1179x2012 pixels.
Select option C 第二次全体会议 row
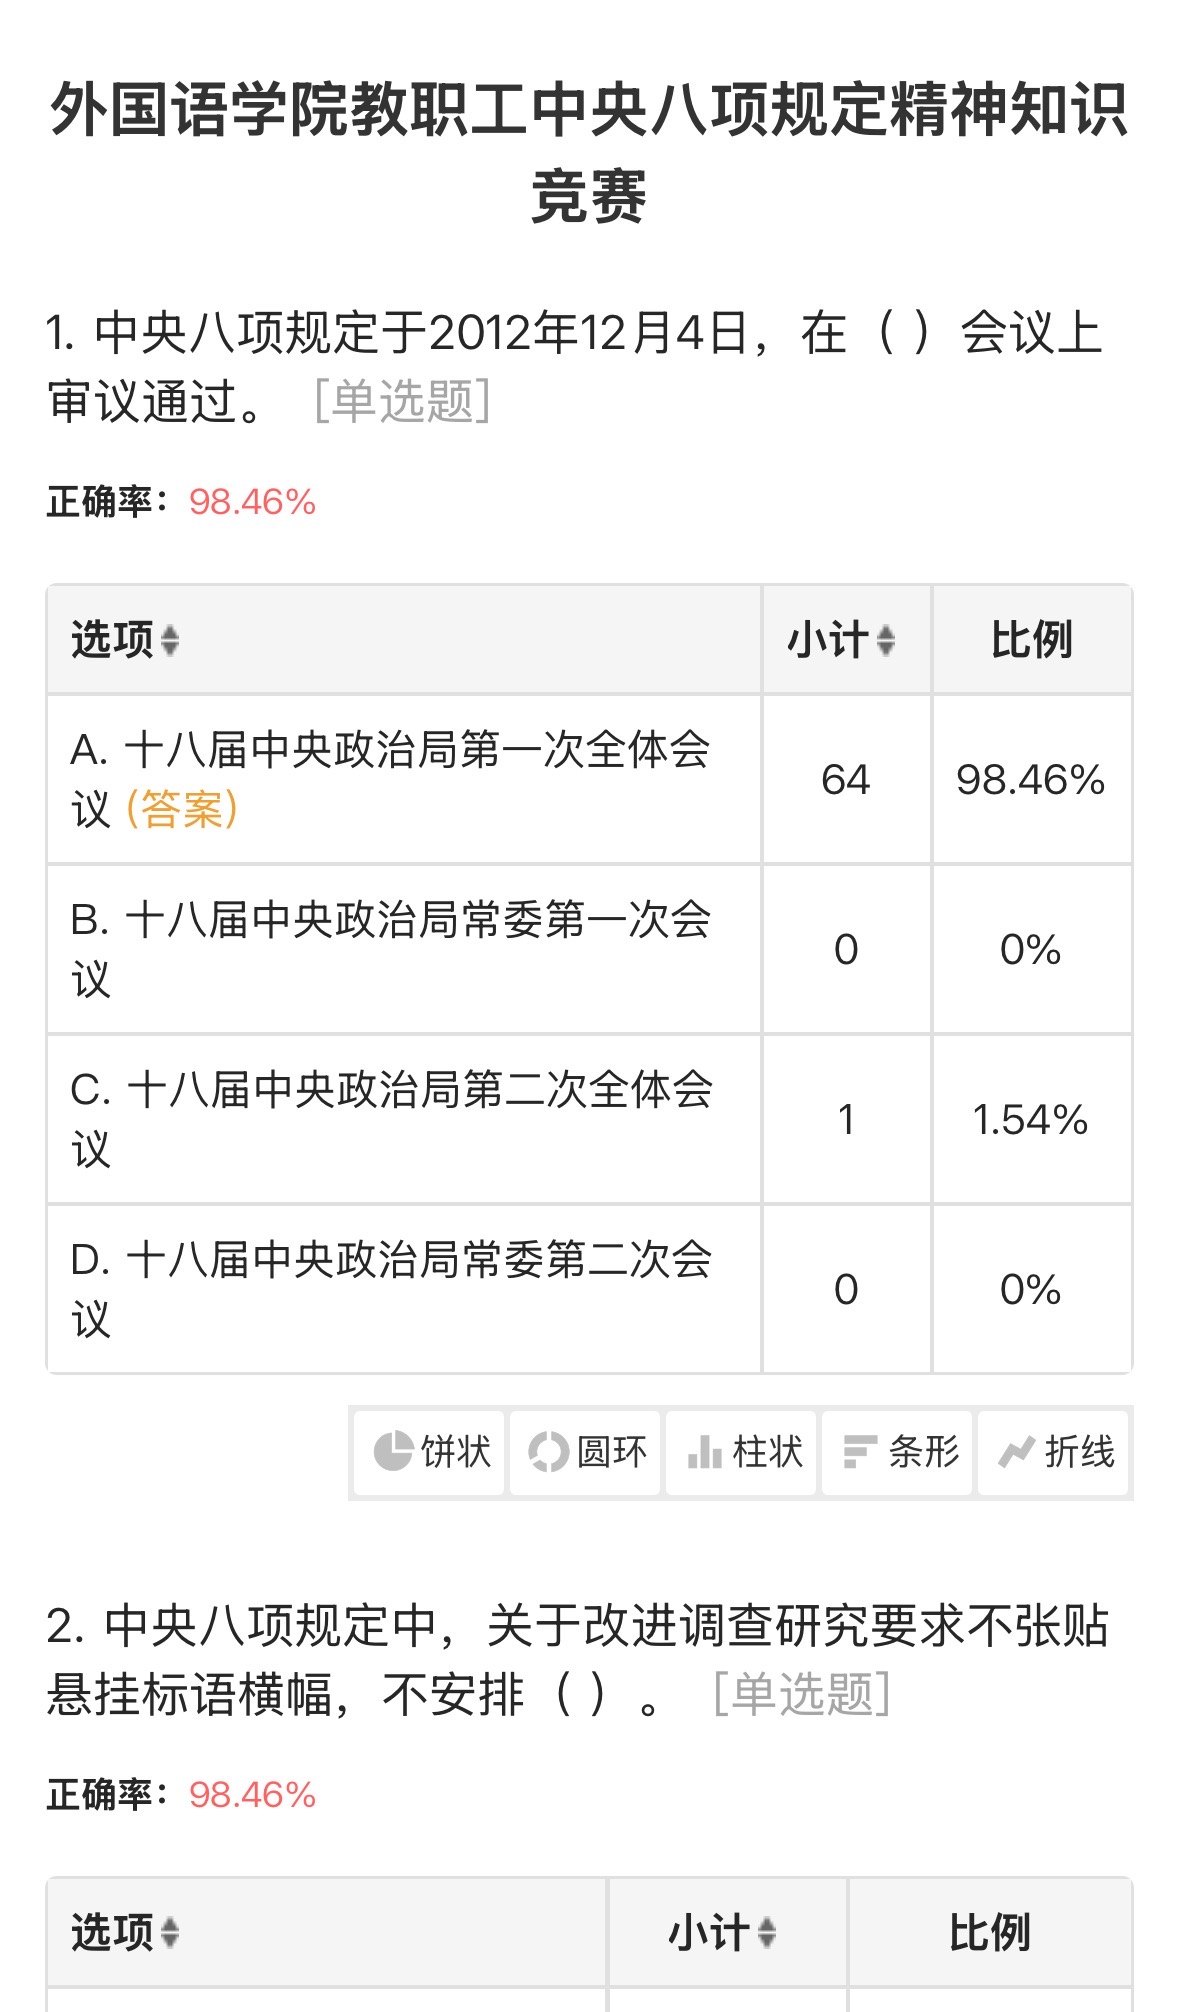click(x=390, y=1119)
